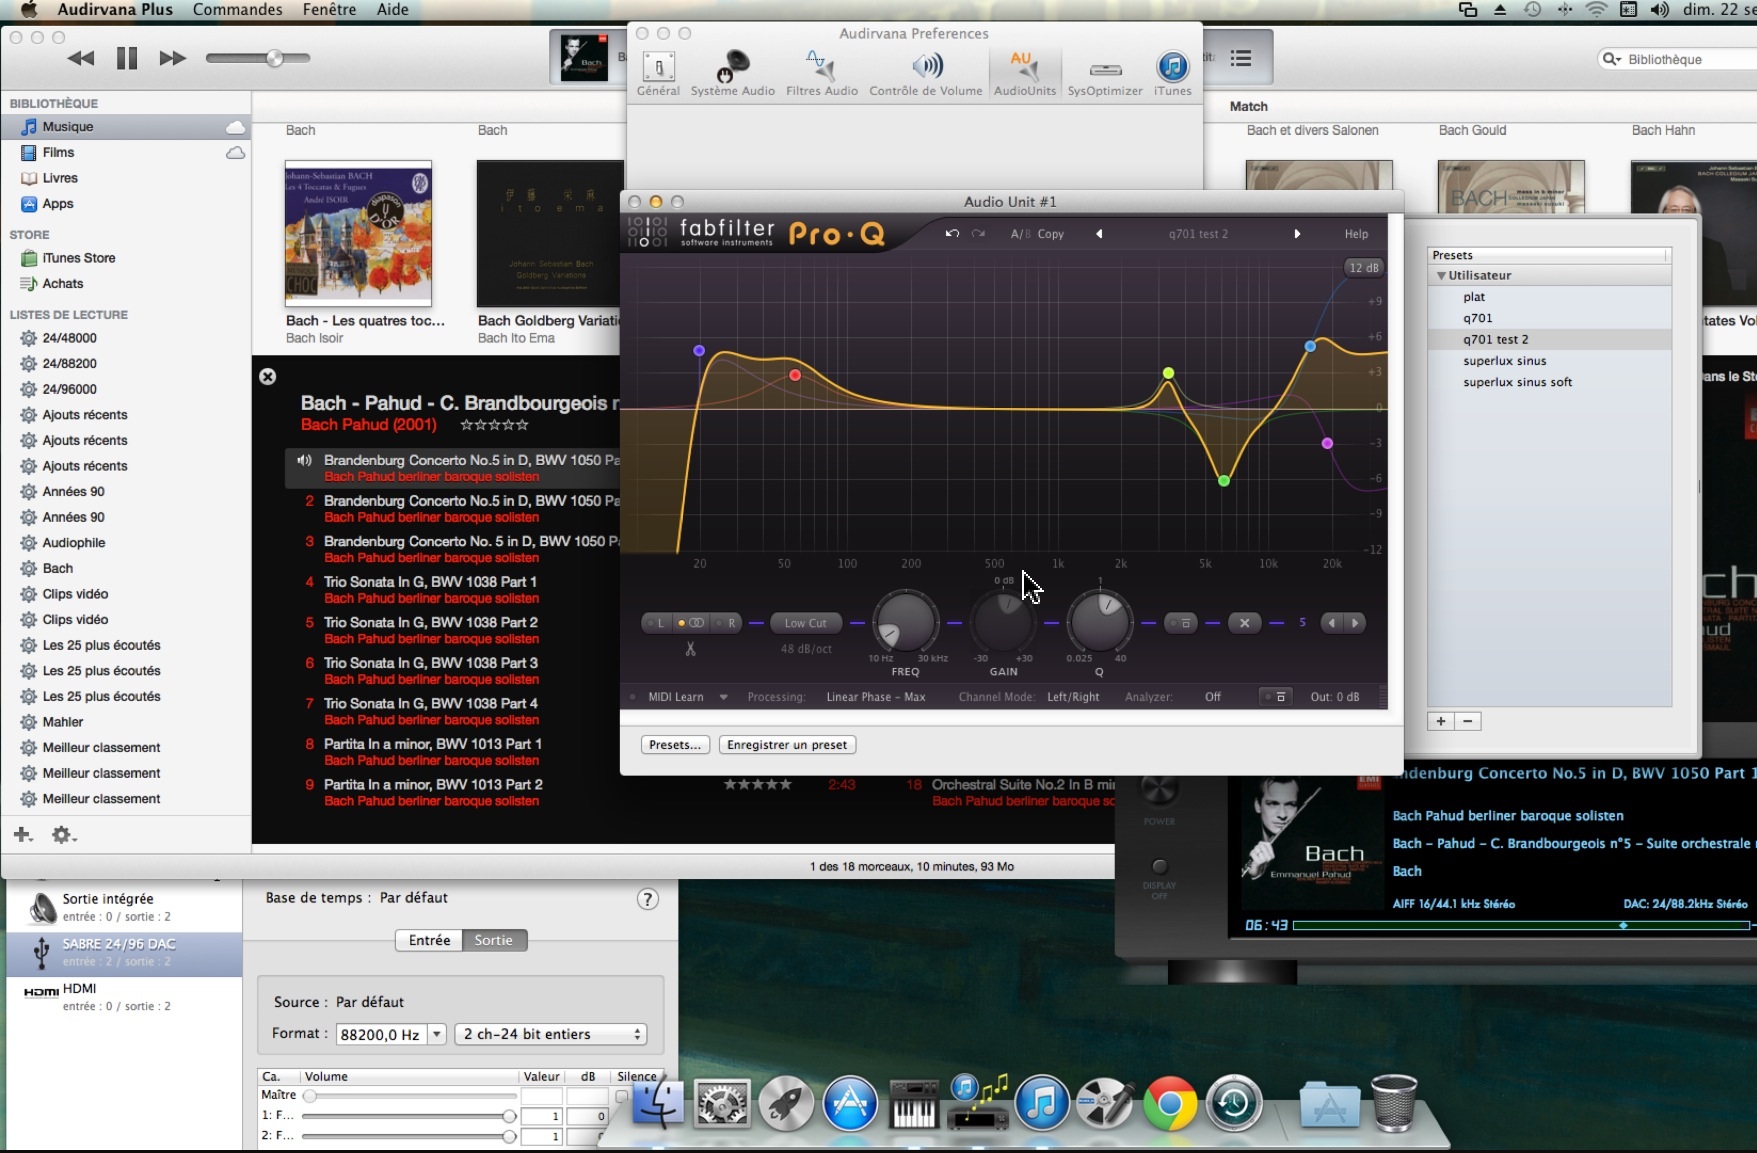1757x1153 pixels.
Task: Click the Enregistrer un preset button
Action: tap(787, 745)
